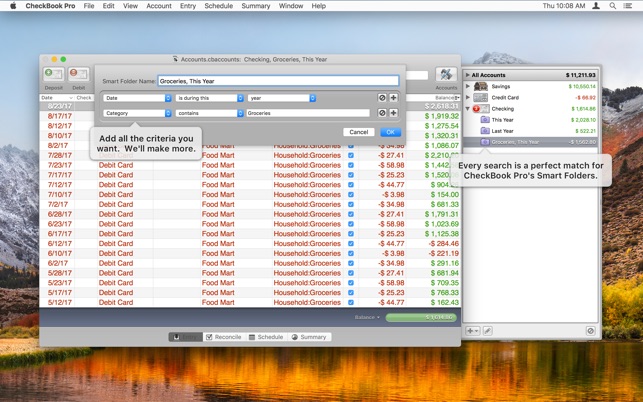643x402 pixels.
Task: Click the document proxy icon in title bar
Action: 175,59
